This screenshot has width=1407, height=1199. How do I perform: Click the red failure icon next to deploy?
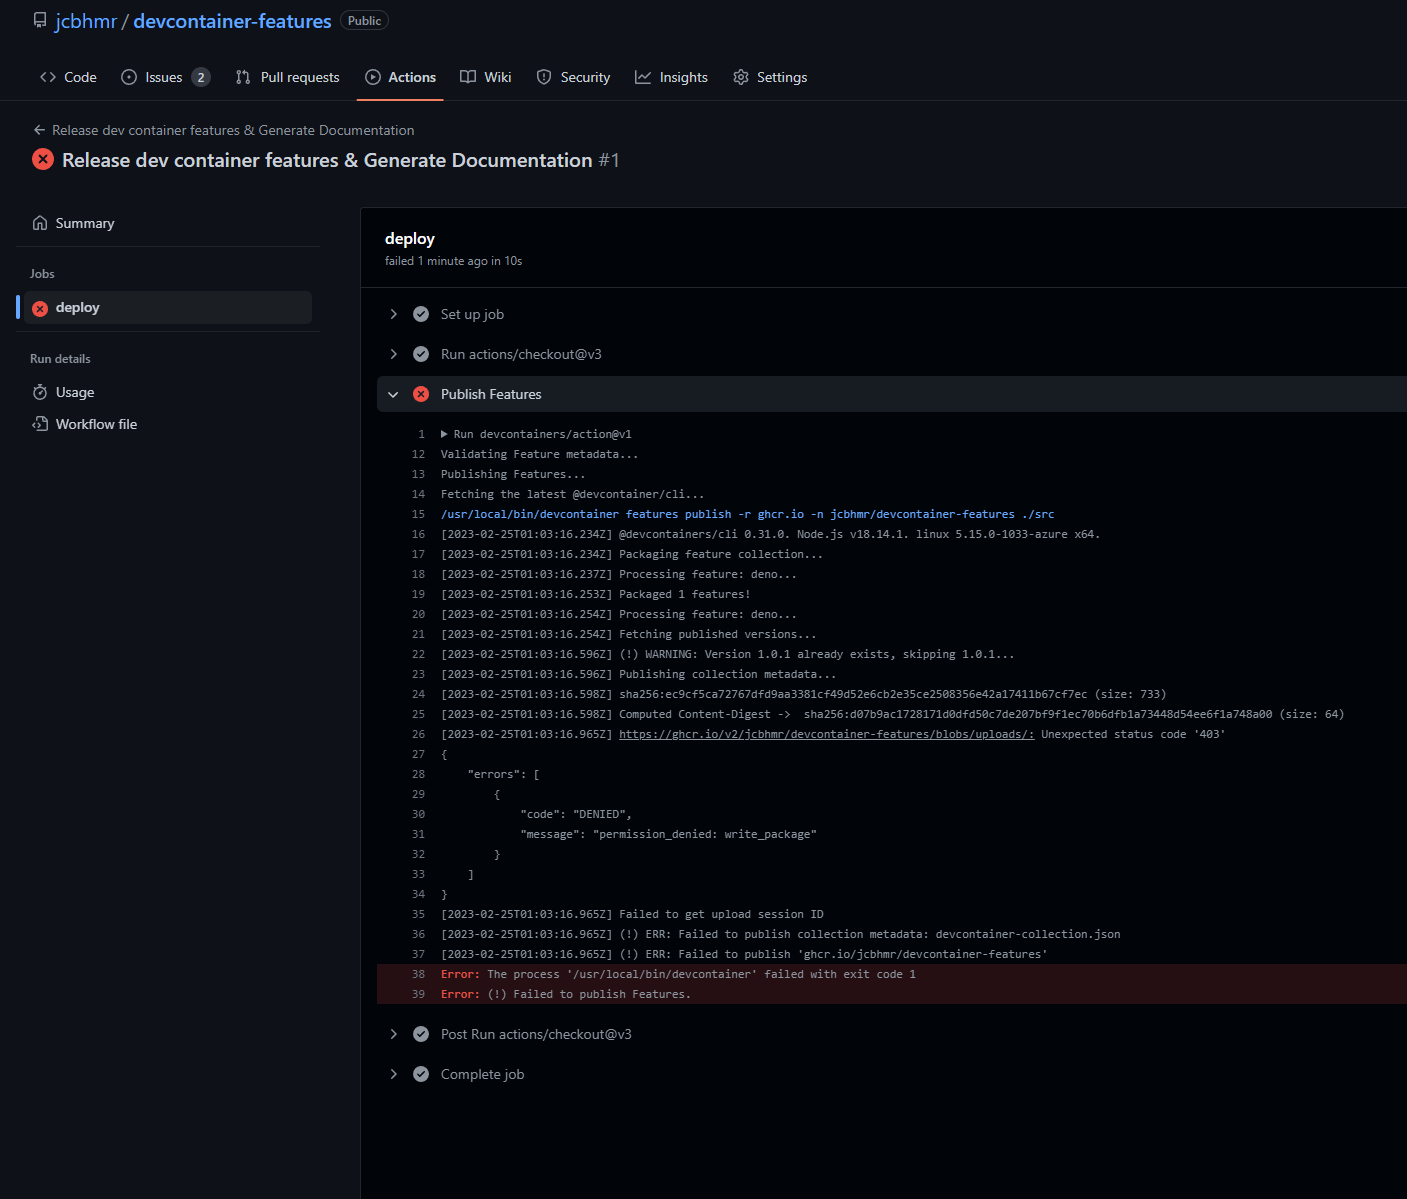click(x=40, y=307)
